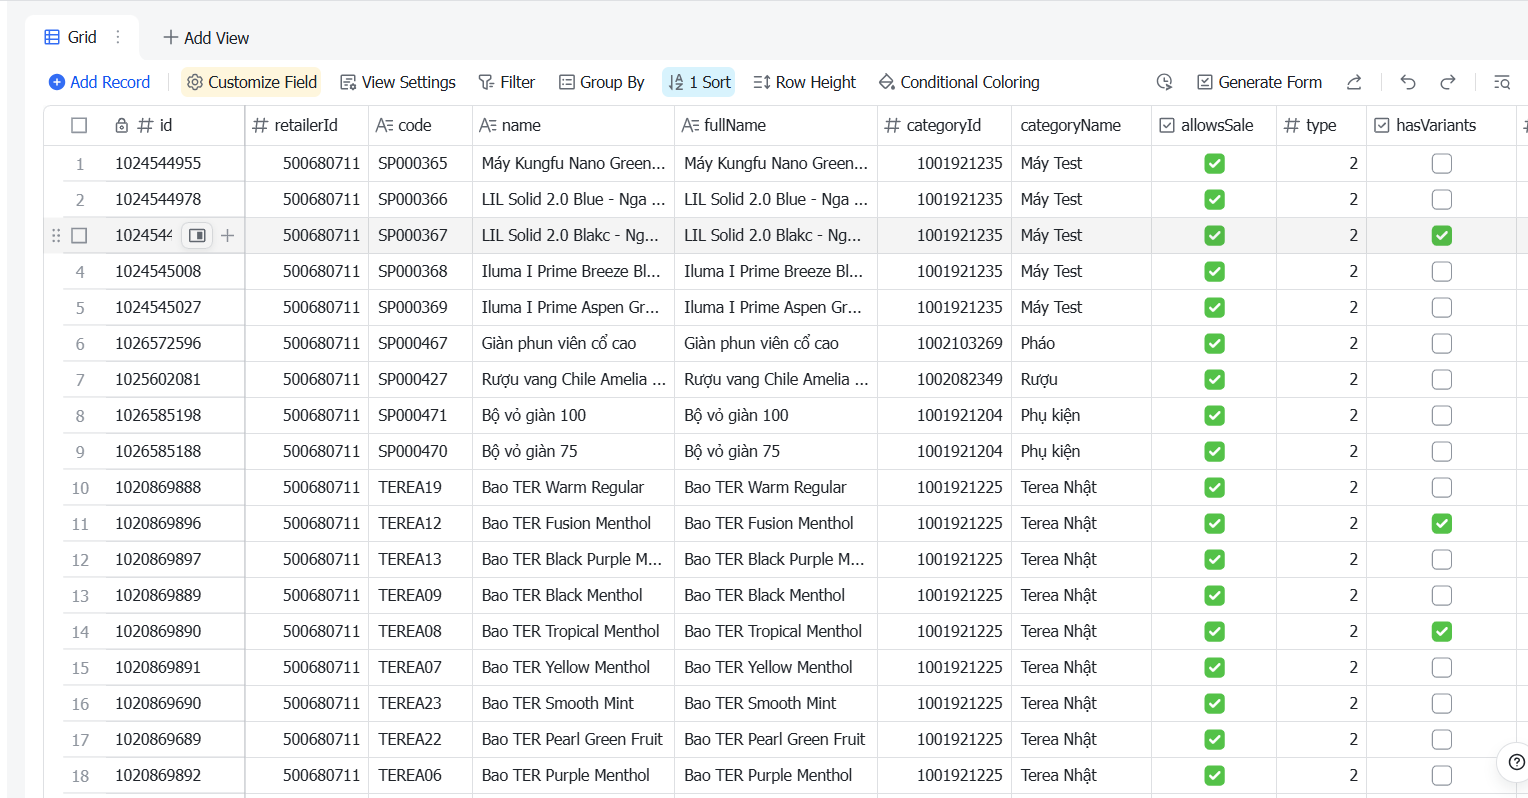Click the categoryName column header
Screen dimensions: 1528x798
tap(1081, 125)
